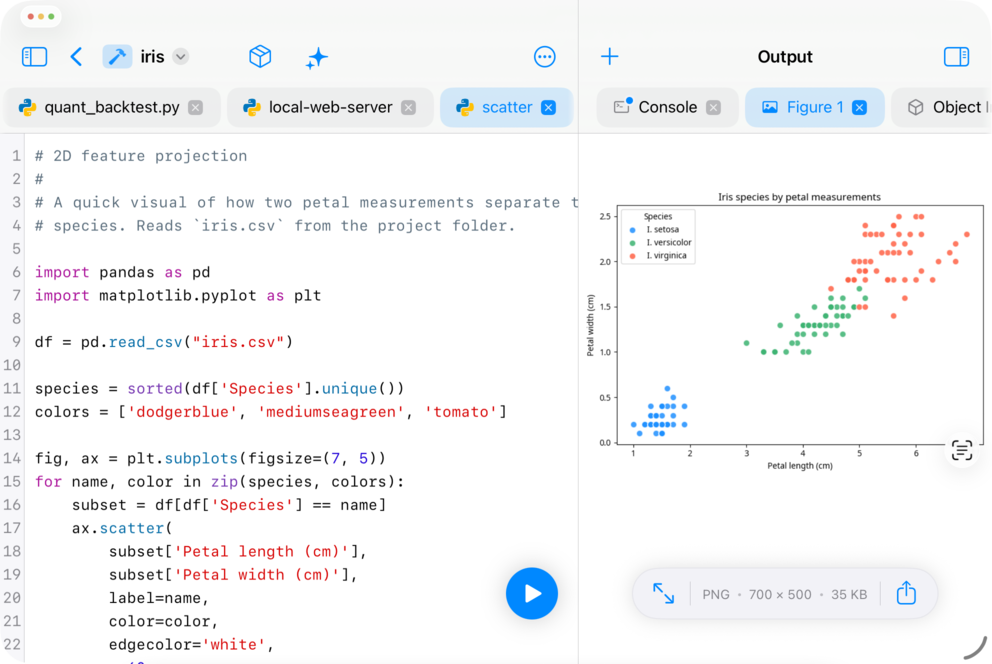992x664 pixels.
Task: Click 'import pandas as pd' line
Action: coord(122,273)
